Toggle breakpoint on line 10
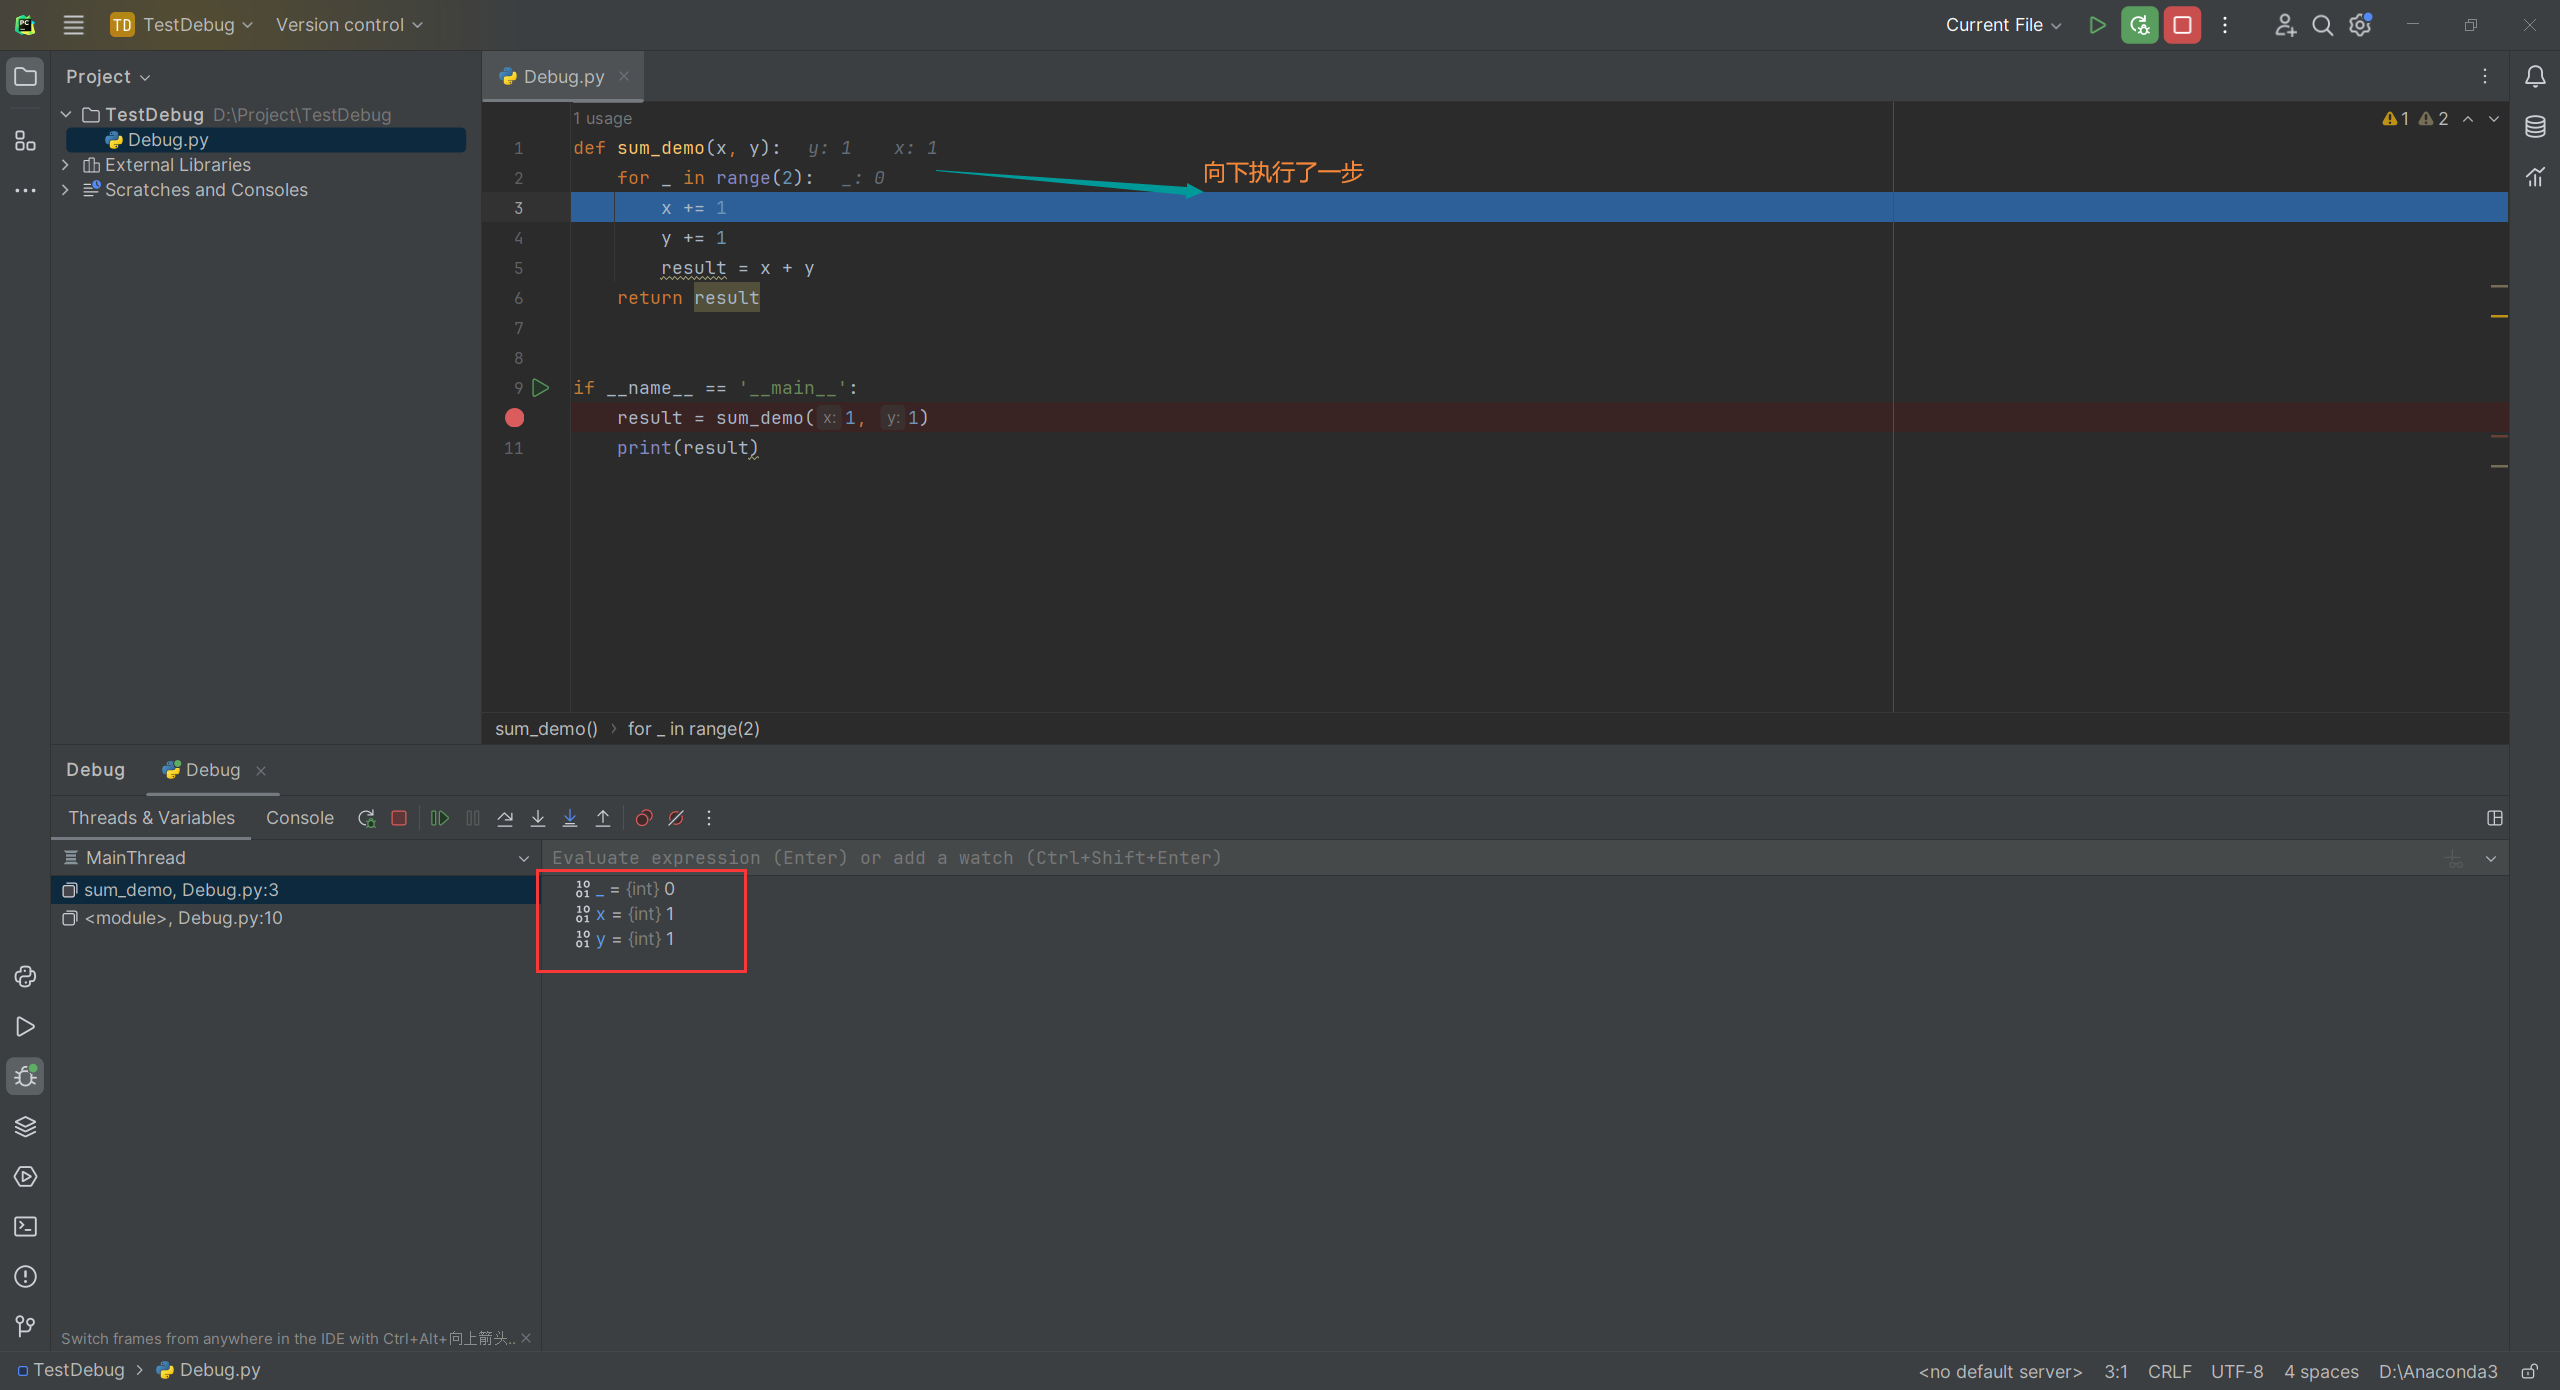2560x1390 pixels. coord(513,418)
